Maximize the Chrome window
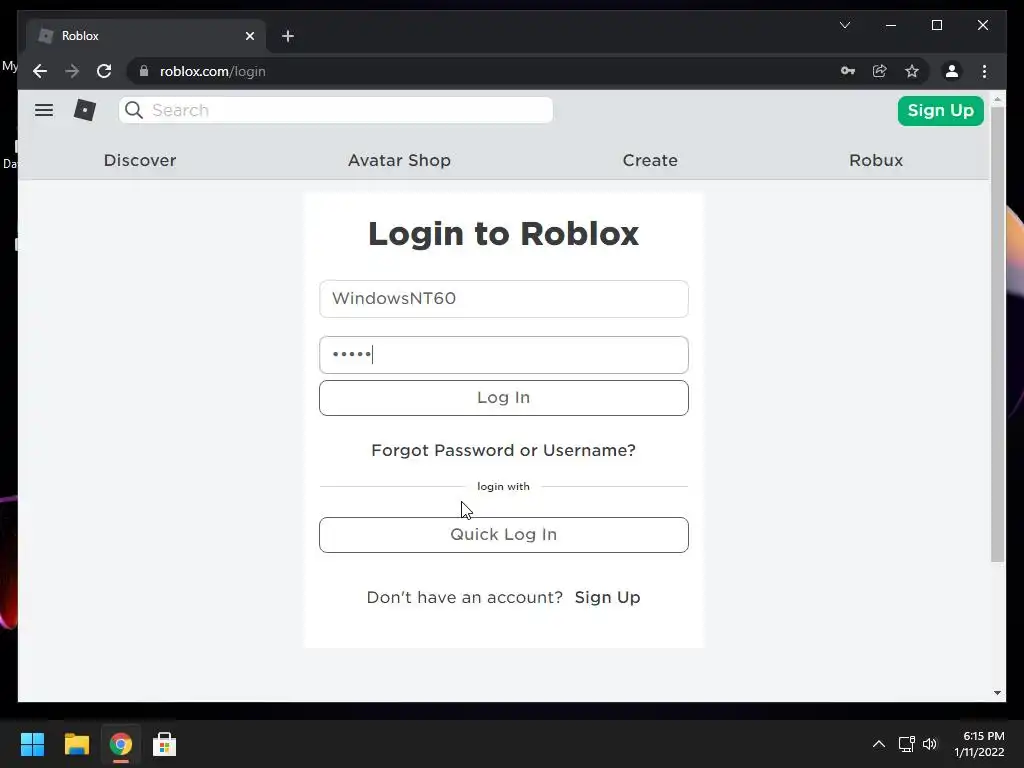 936,25
